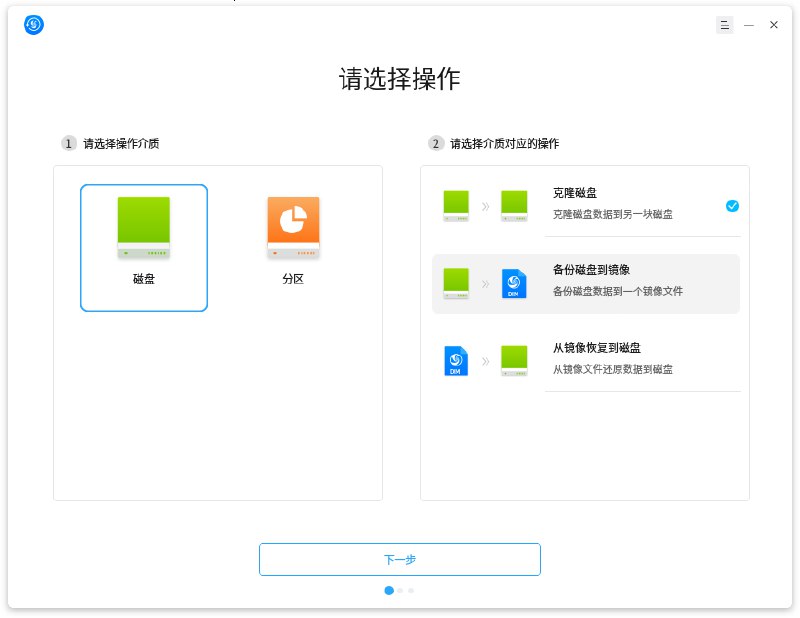Click the 请选择操作 page title
Viewport: 800px width, 618px height.
point(399,79)
